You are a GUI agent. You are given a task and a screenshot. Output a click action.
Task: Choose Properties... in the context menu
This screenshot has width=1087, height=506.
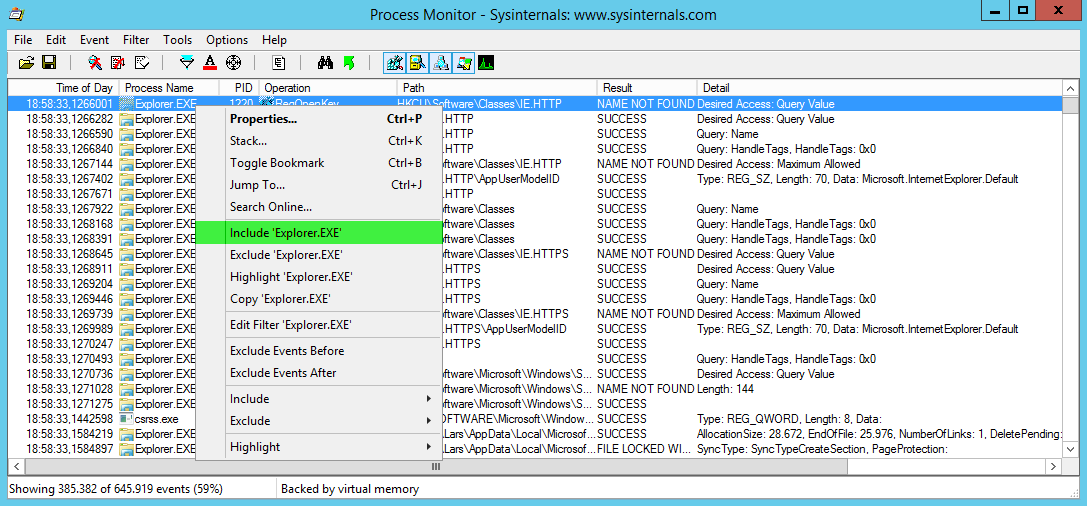click(x=319, y=119)
